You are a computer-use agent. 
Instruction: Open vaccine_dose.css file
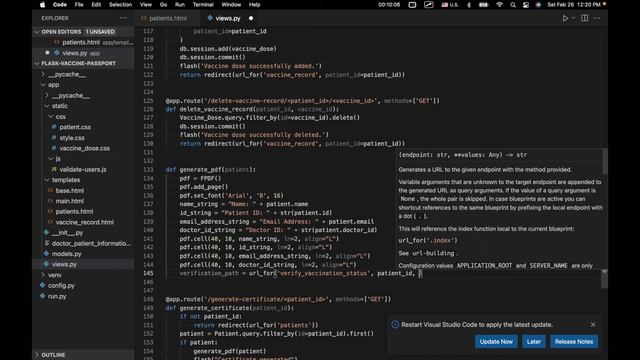pos(84,149)
